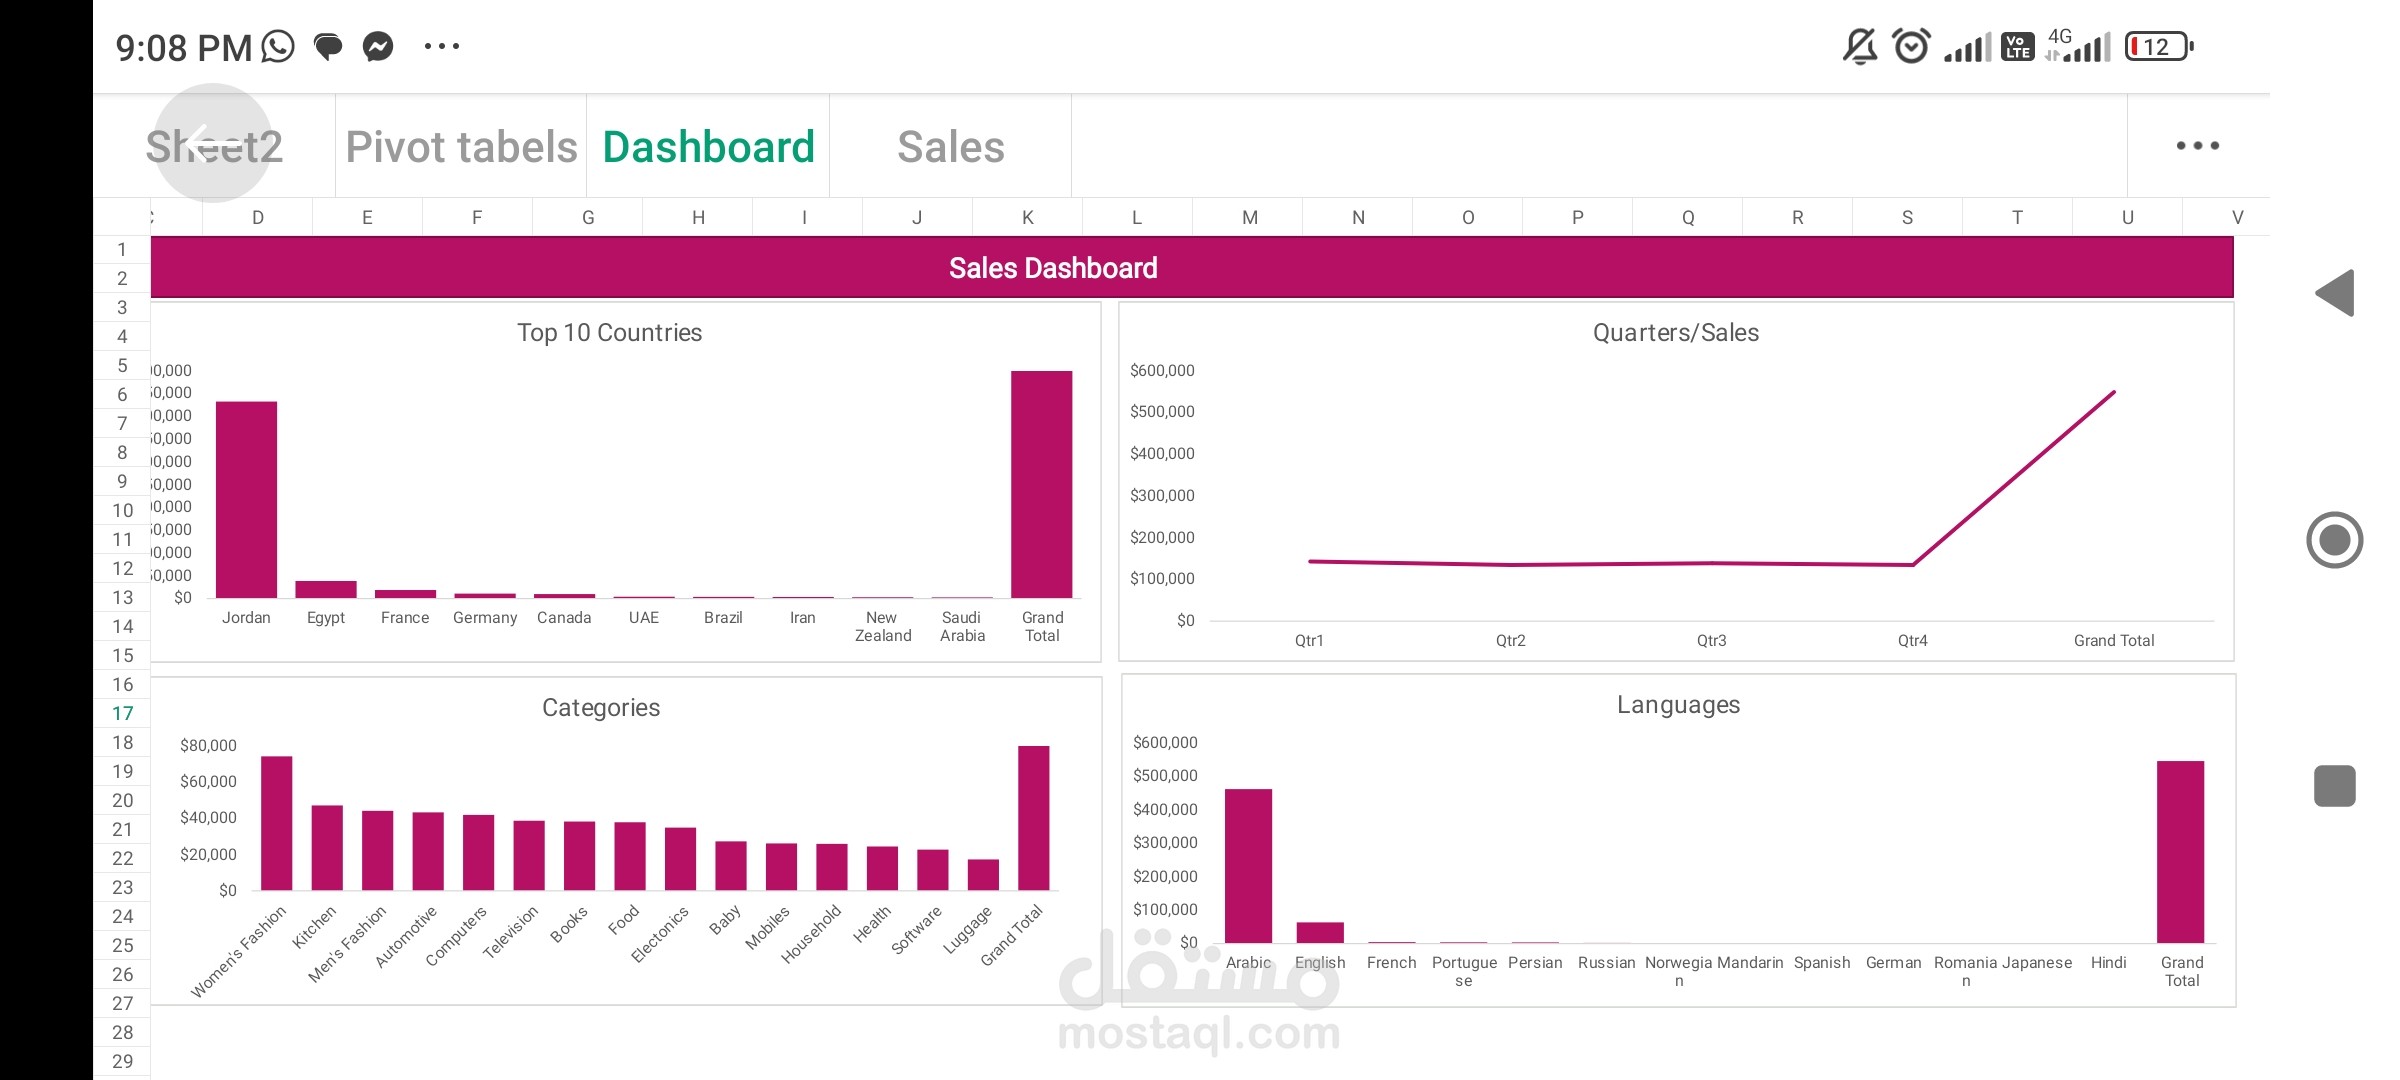The image size is (2400, 1080).
Task: Select the Sales Dashboard title banner
Action: coord(1052,268)
